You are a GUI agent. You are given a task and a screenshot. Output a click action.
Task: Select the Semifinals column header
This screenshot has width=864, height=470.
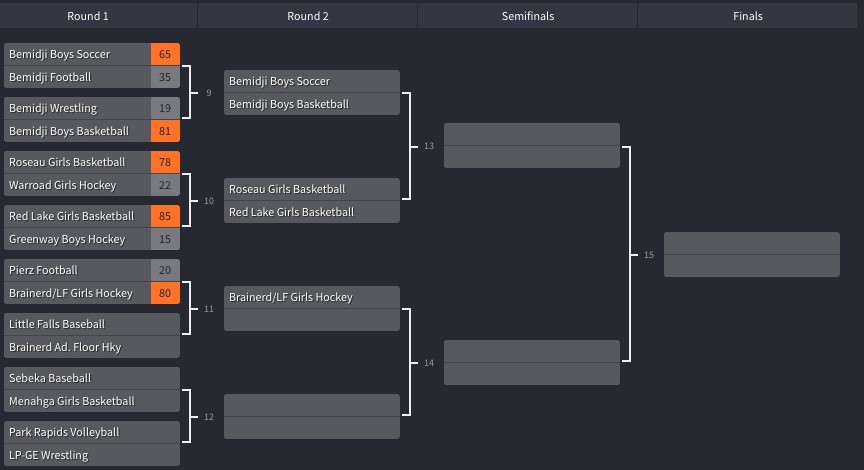pyautogui.click(x=527, y=16)
